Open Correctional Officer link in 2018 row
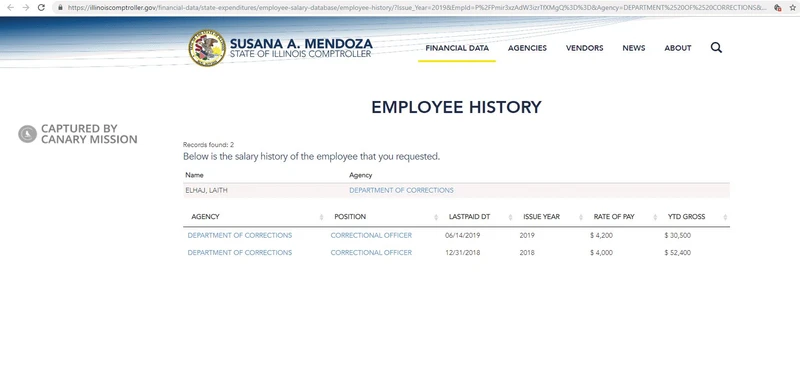 pos(371,253)
